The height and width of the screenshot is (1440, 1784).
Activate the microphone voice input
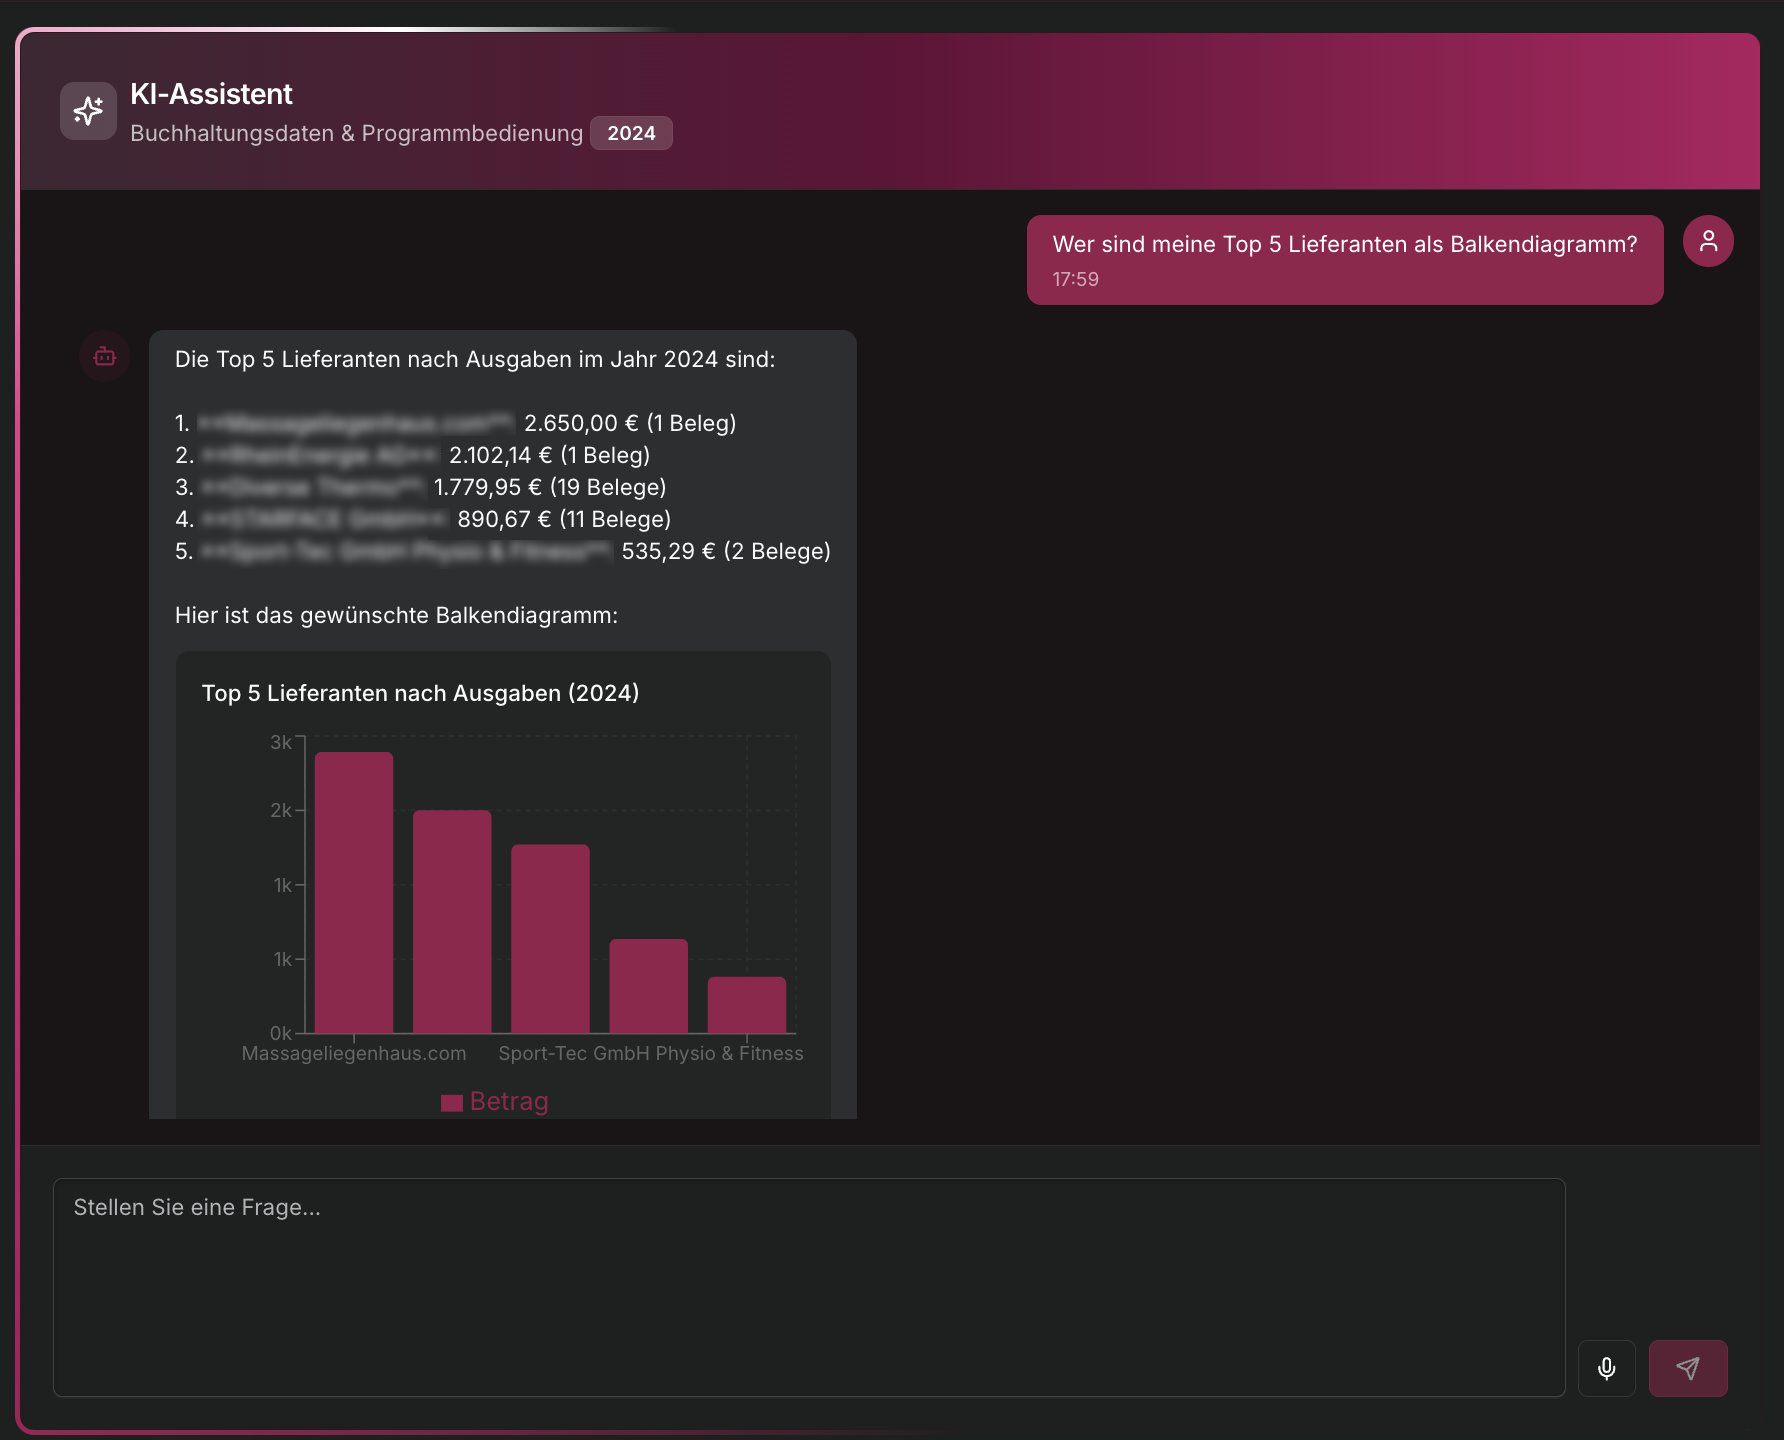(1606, 1368)
